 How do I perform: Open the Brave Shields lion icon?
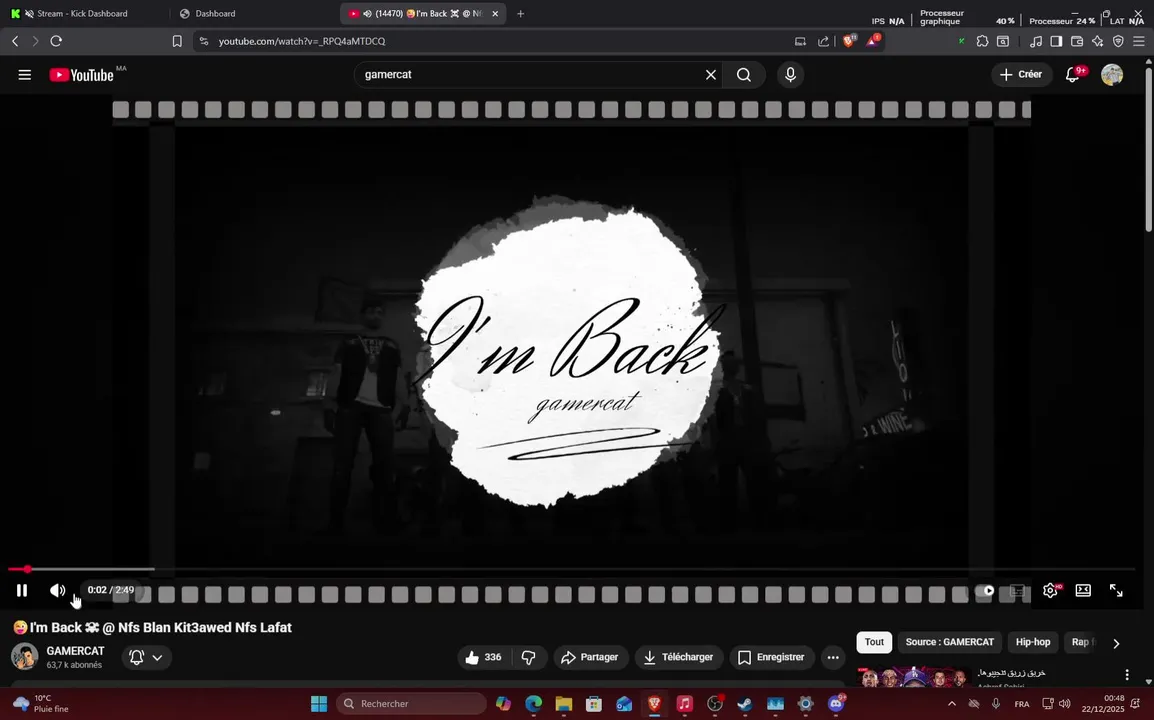tap(849, 41)
